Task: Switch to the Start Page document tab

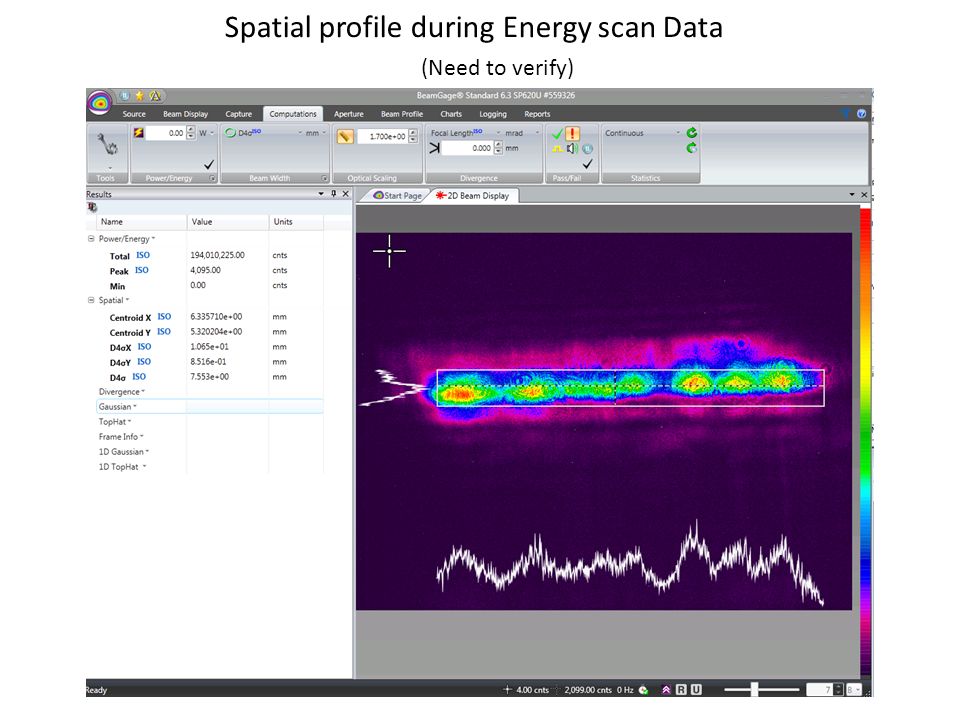Action: (397, 195)
